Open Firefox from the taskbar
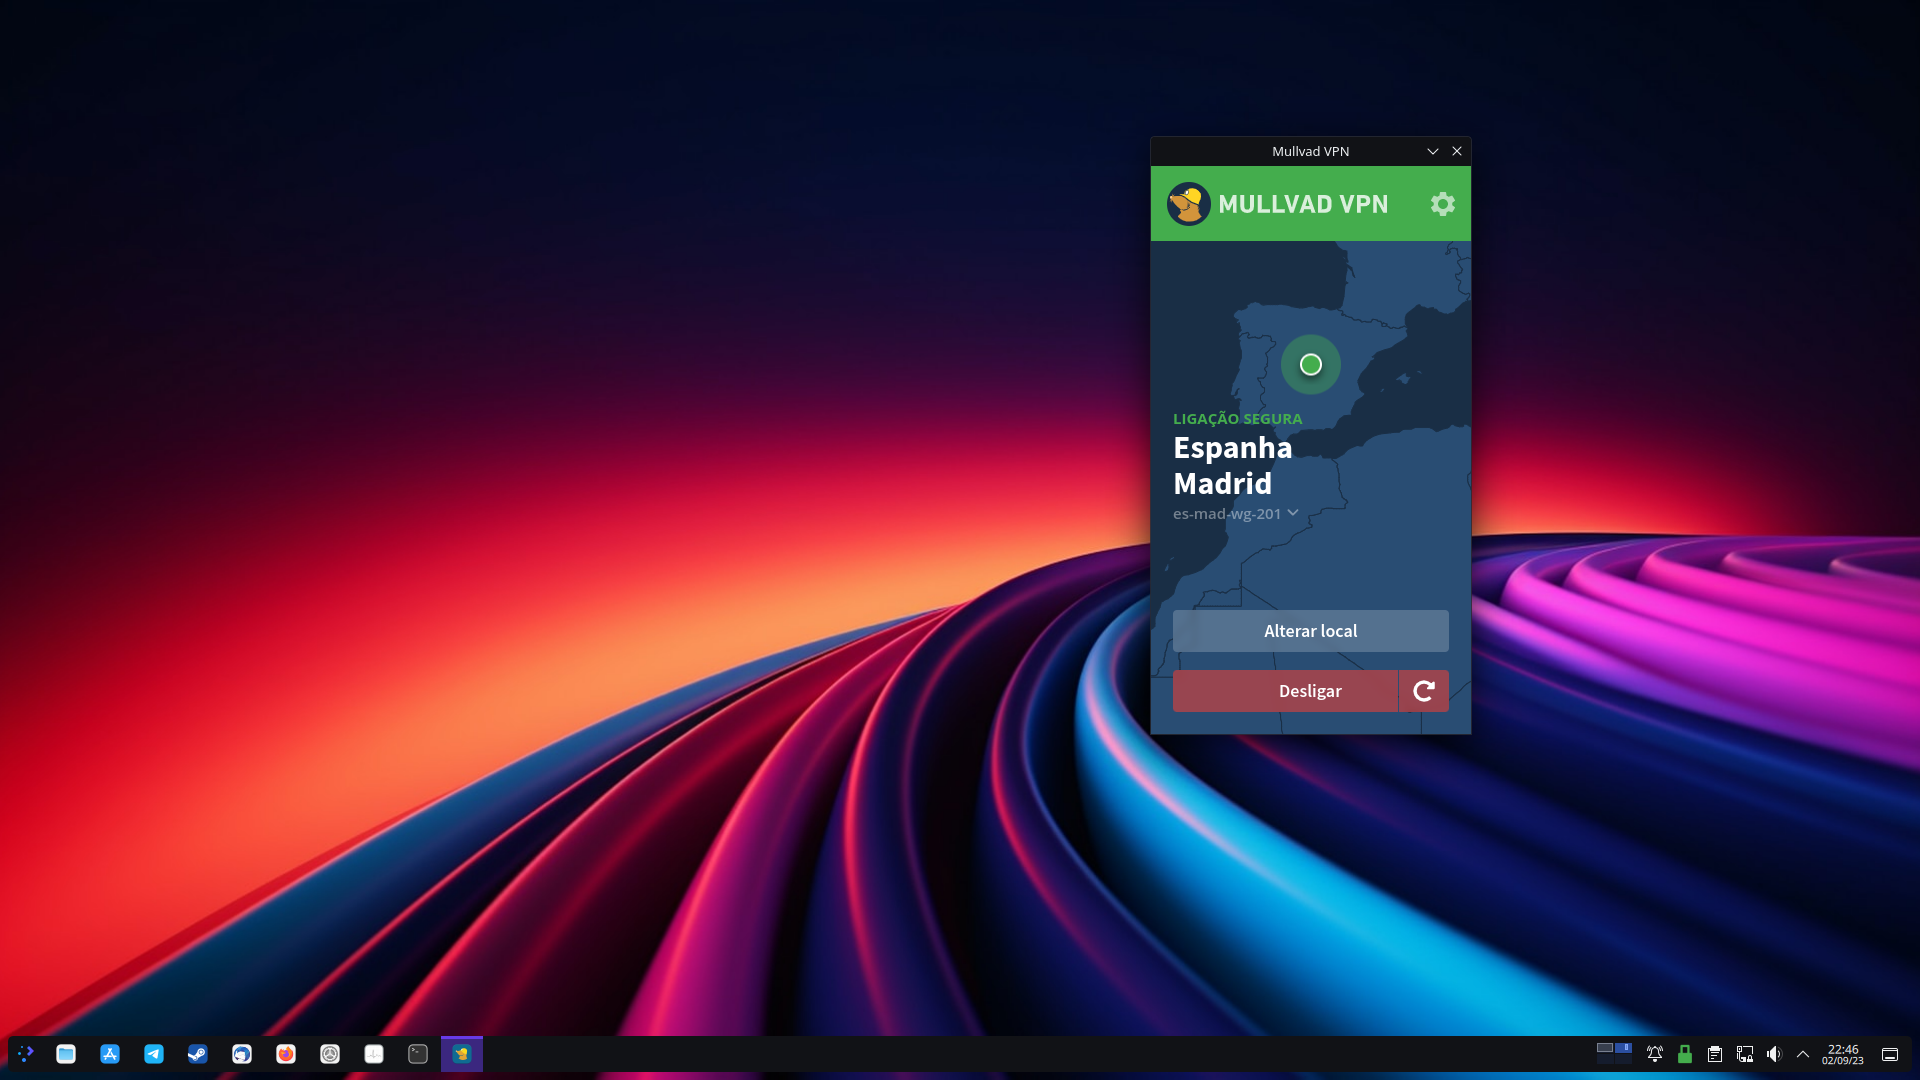Screen dimensions: 1920x1080 pyautogui.click(x=286, y=1054)
